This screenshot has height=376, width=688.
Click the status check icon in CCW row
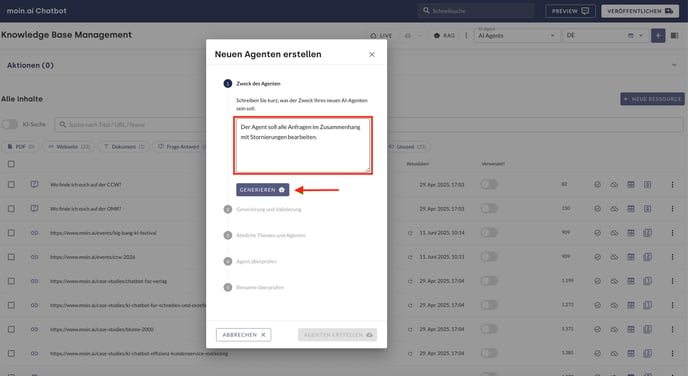click(x=597, y=185)
